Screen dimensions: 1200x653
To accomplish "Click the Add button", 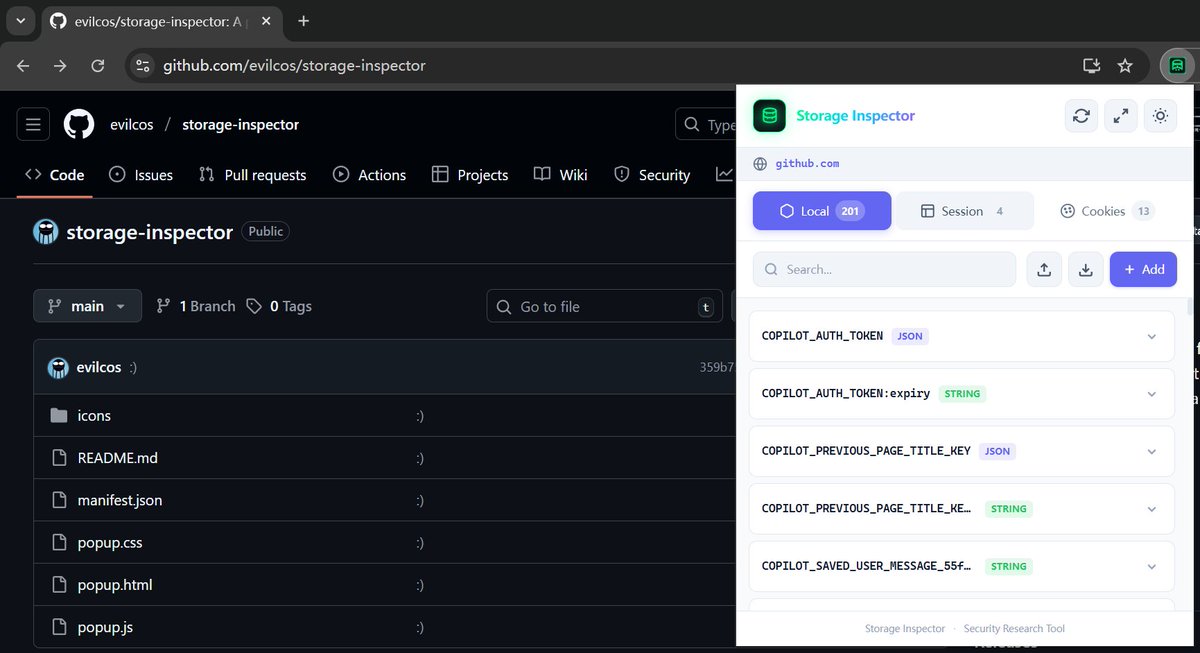I will (1143, 269).
